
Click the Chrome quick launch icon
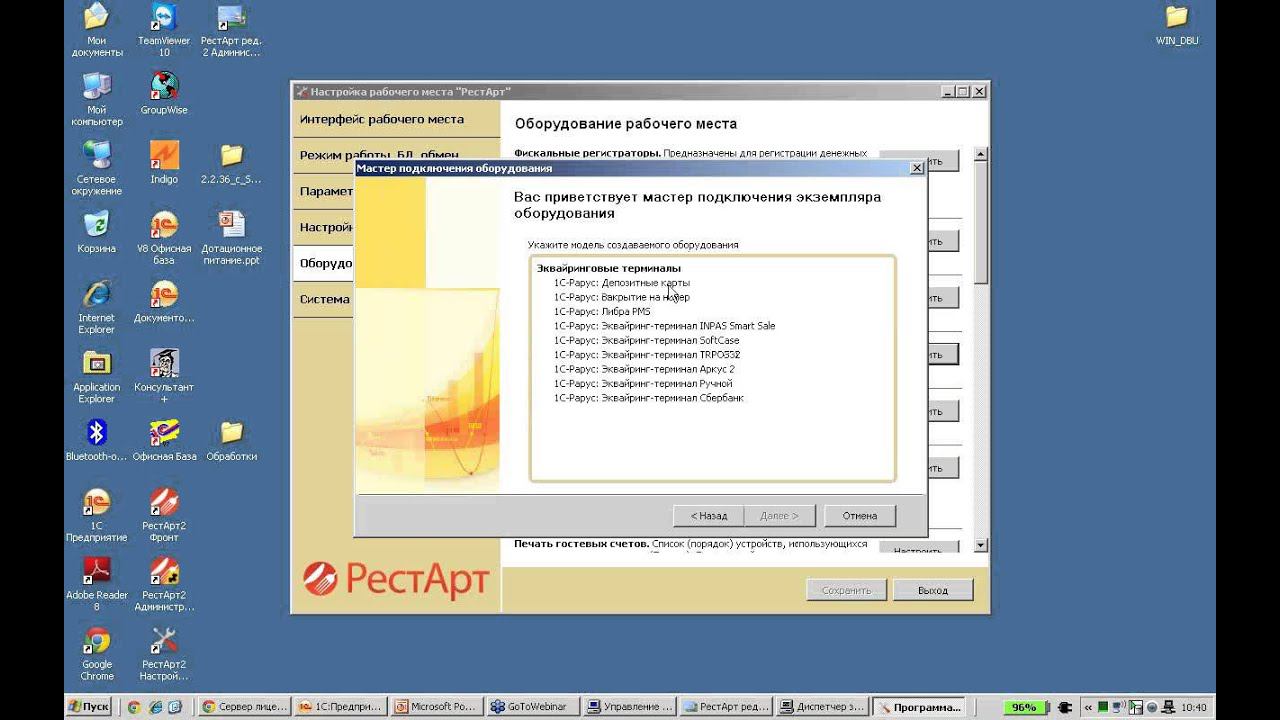133,707
